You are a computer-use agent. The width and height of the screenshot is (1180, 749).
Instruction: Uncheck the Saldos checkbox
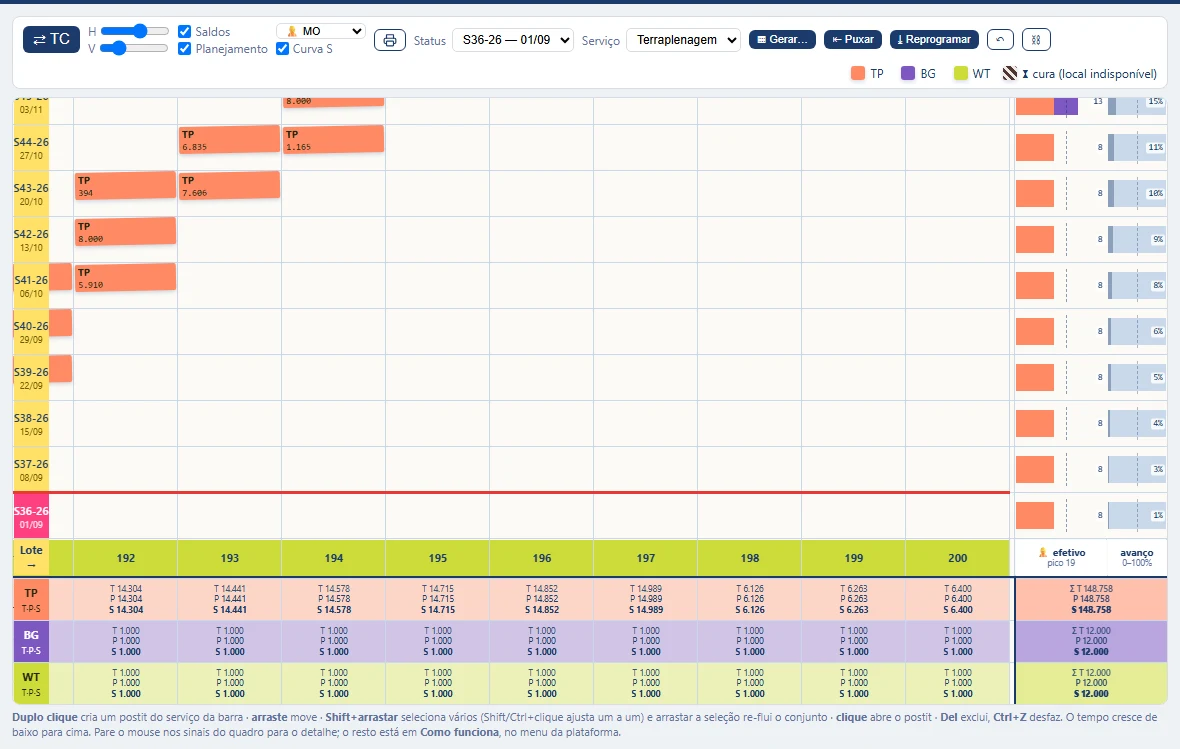[184, 32]
